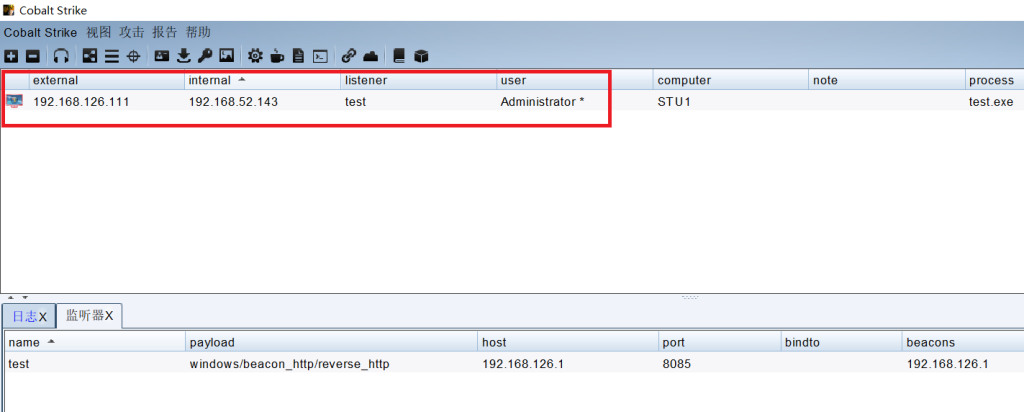The height and width of the screenshot is (412, 1024).
Task: Select the test listener row
Action: tap(300, 364)
